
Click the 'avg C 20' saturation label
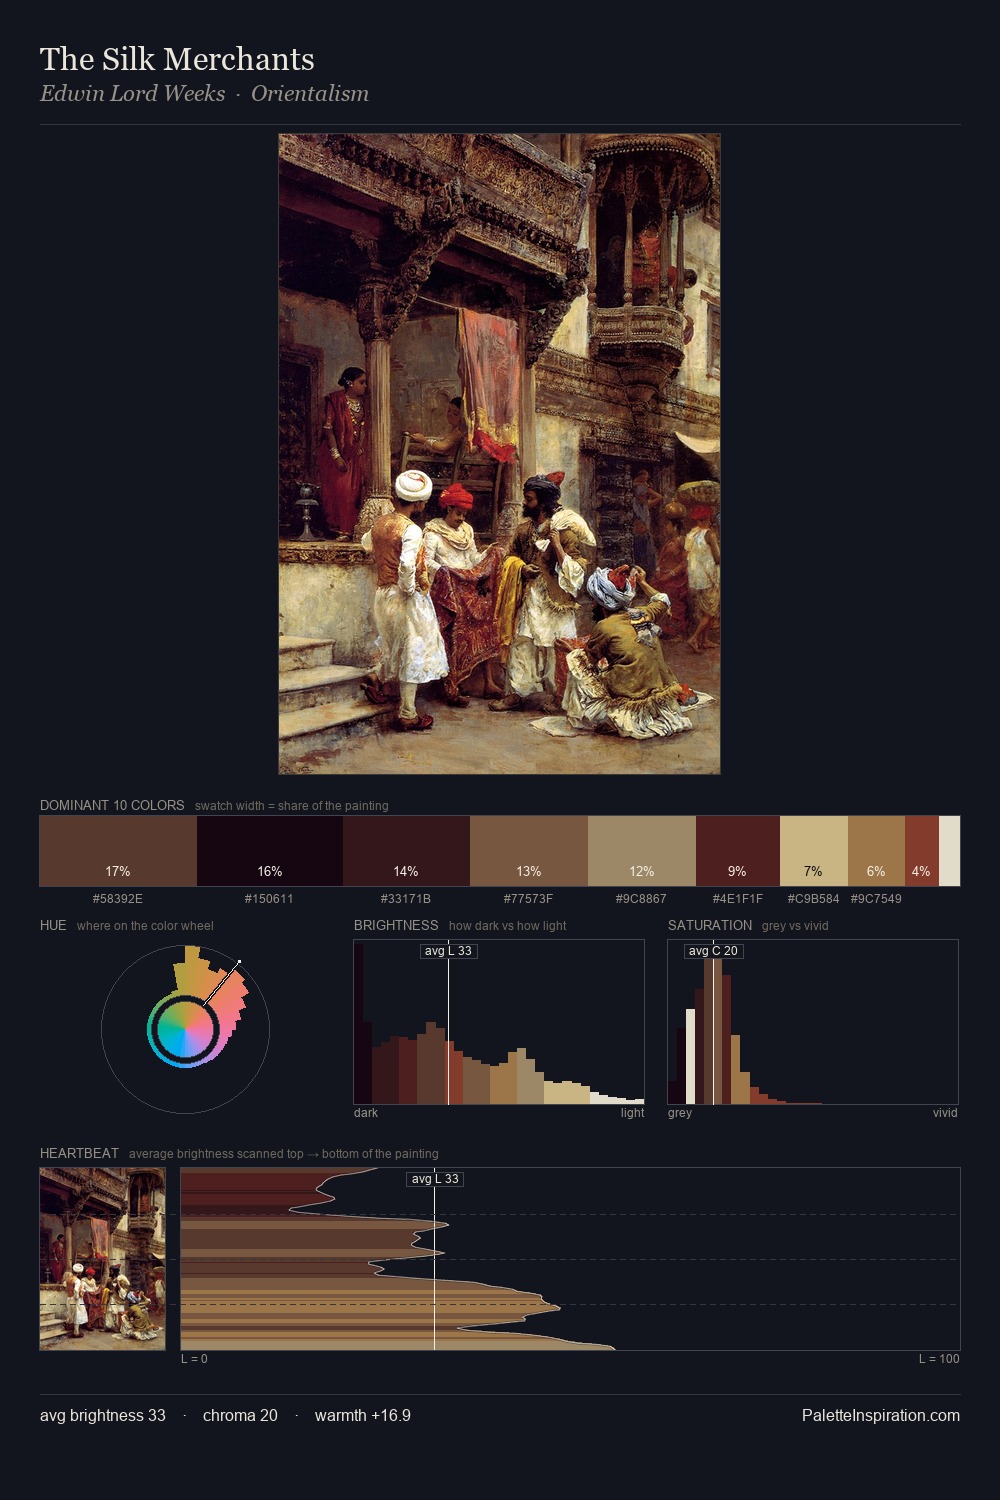713,951
